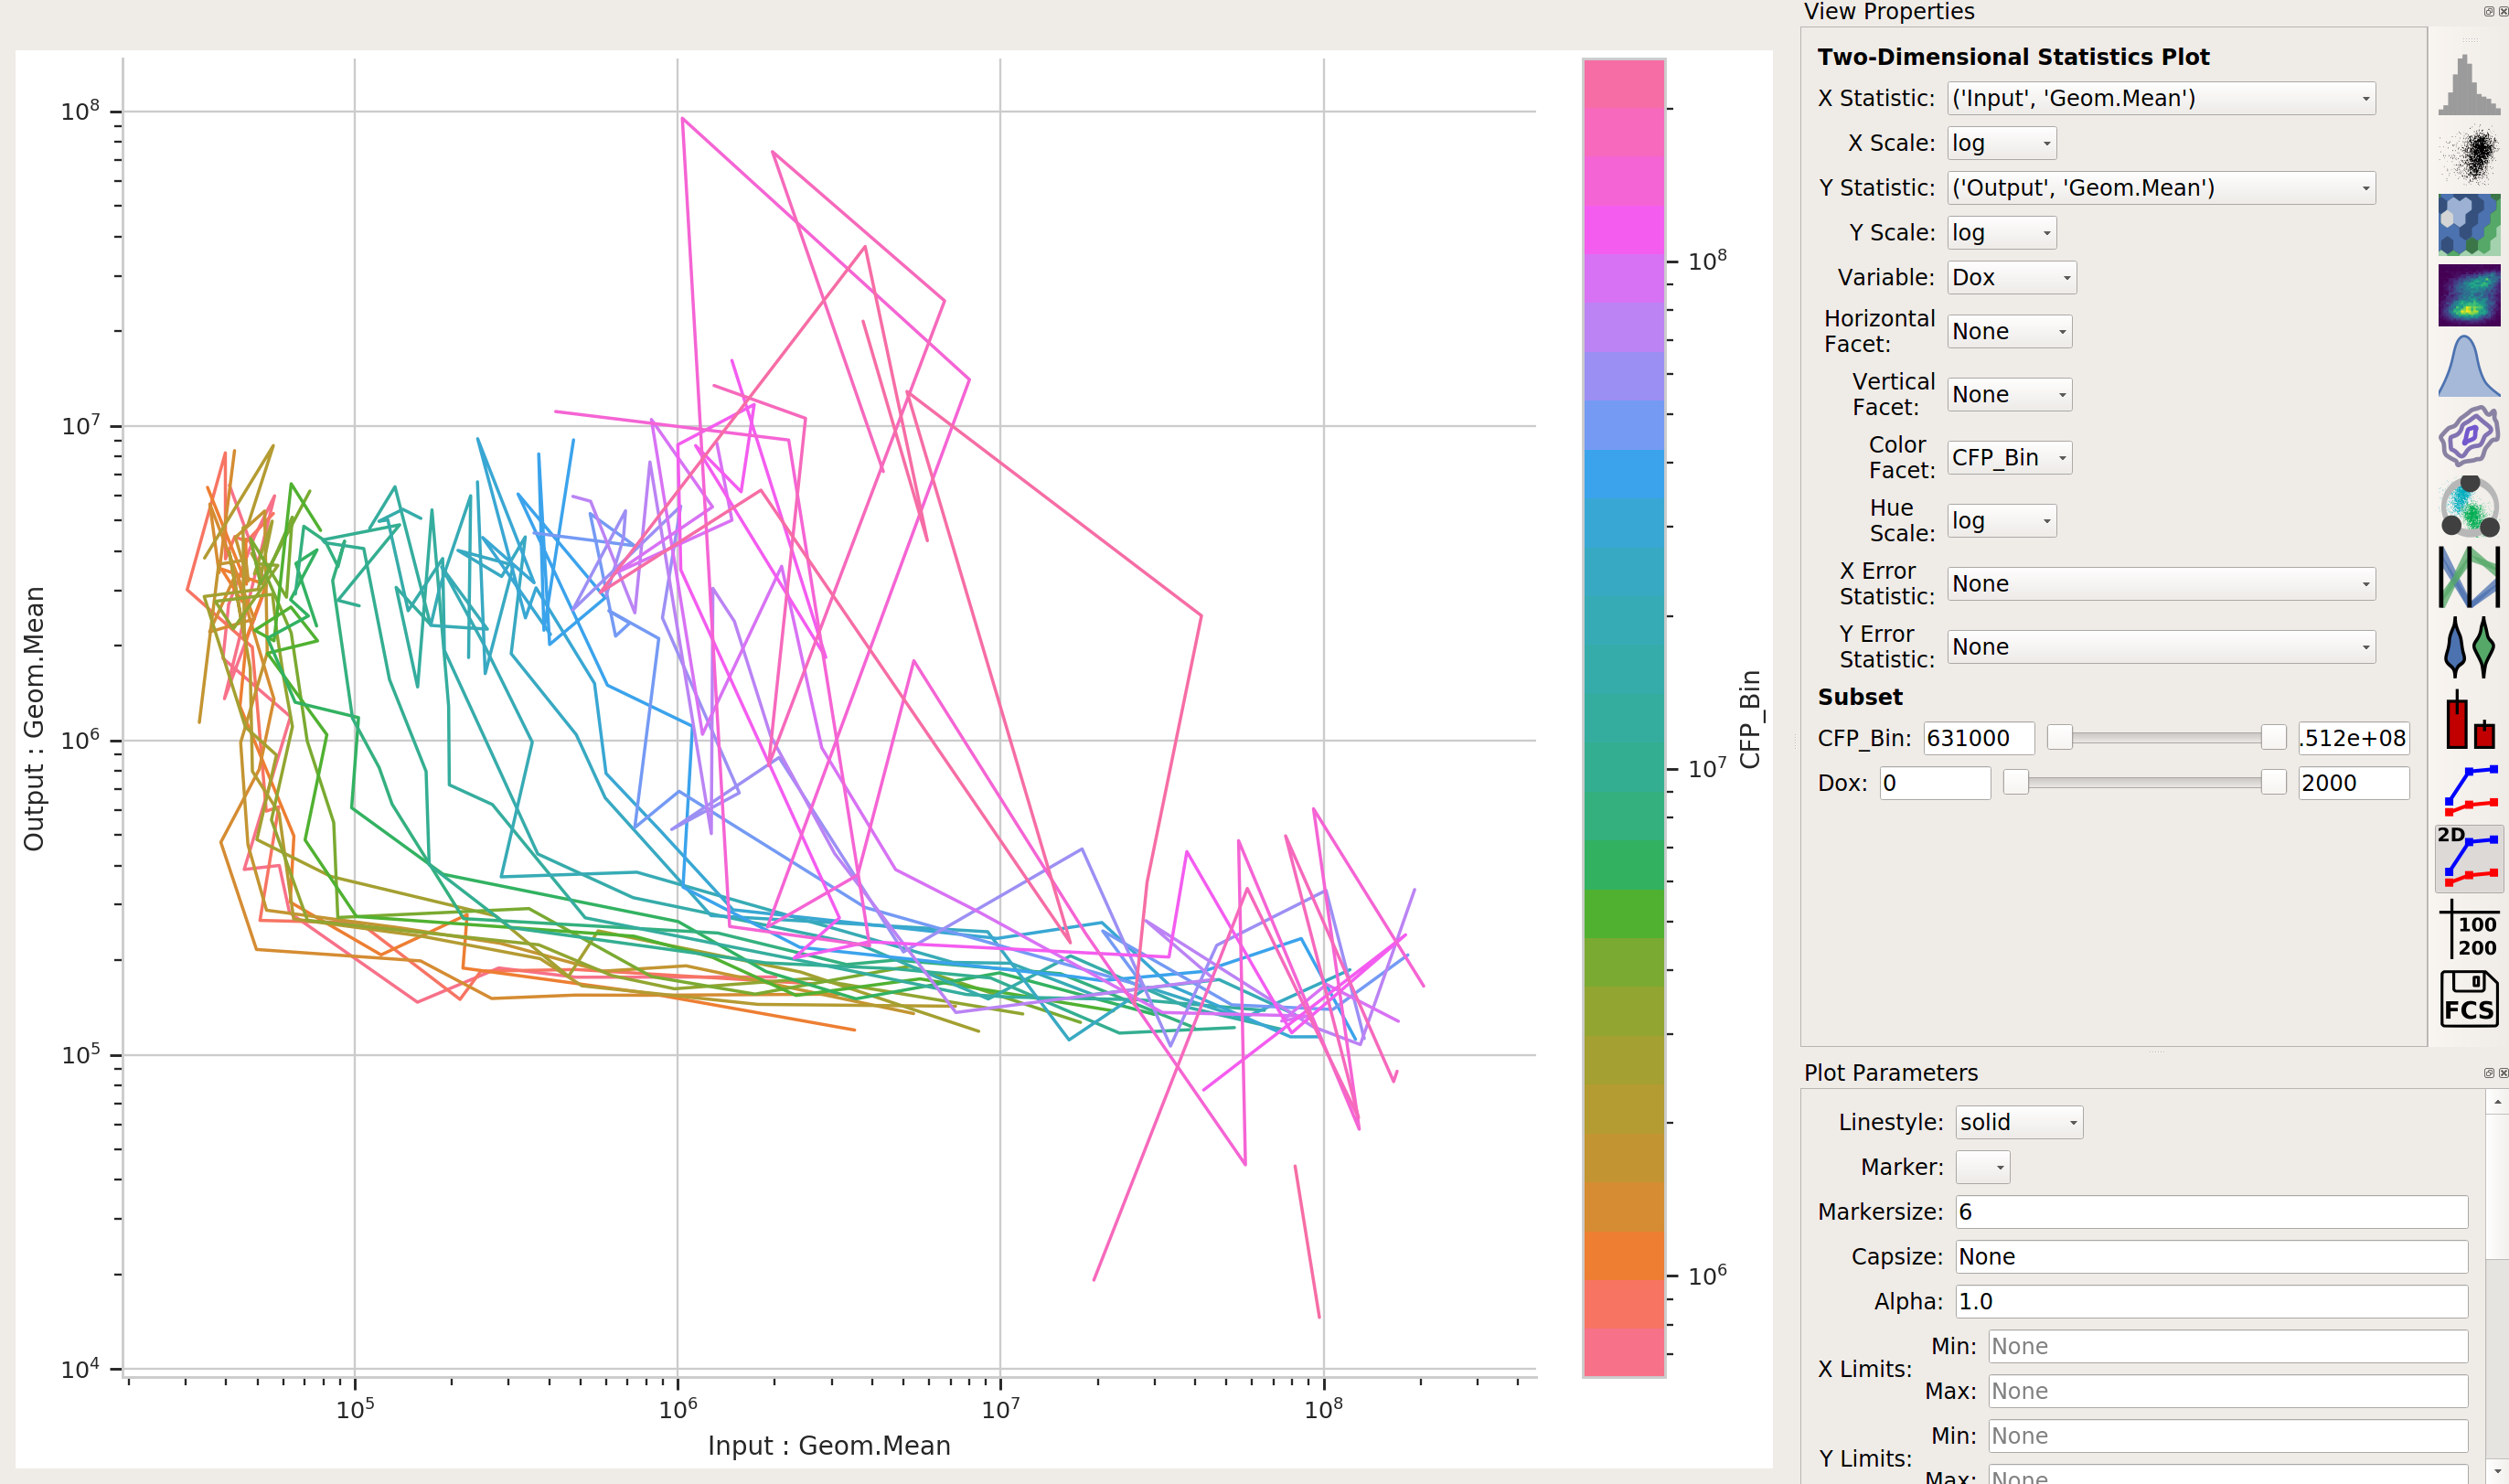Open the X Scale dropdown
The height and width of the screenshot is (1484, 2509).
[2001, 143]
